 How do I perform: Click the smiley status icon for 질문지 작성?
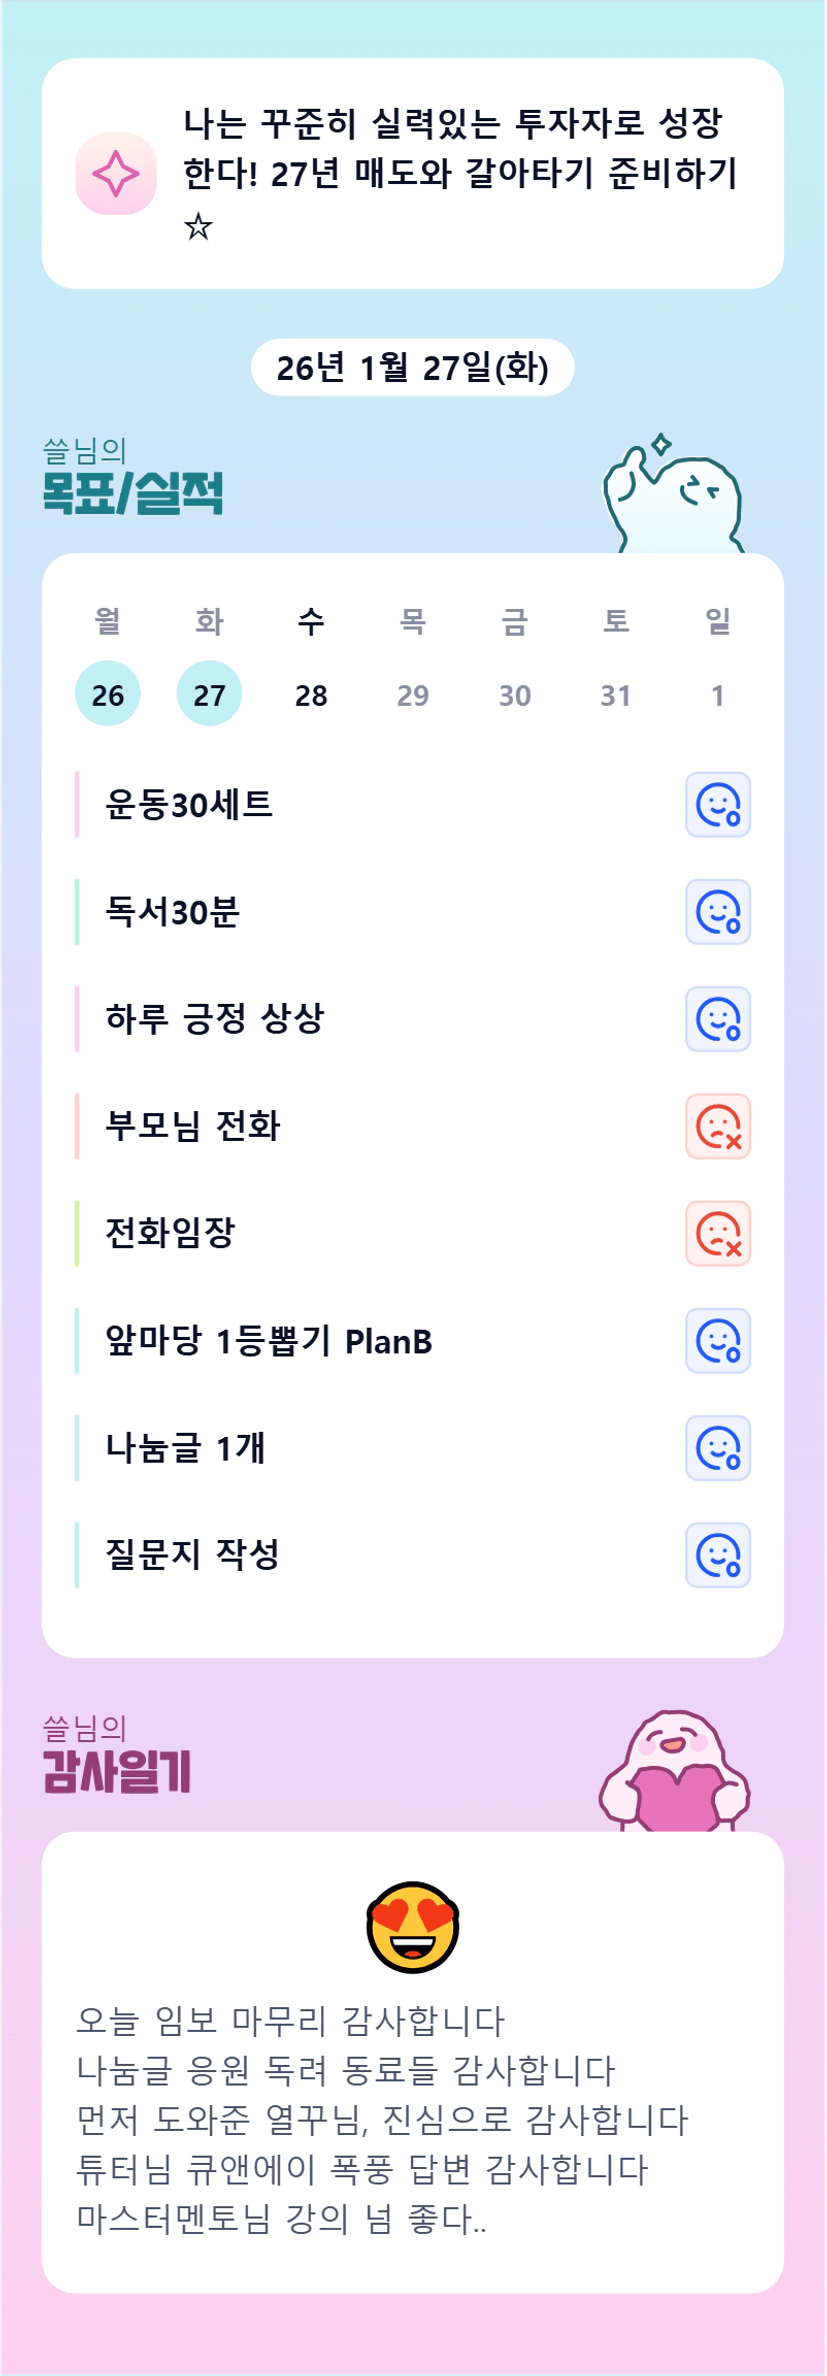[717, 1555]
